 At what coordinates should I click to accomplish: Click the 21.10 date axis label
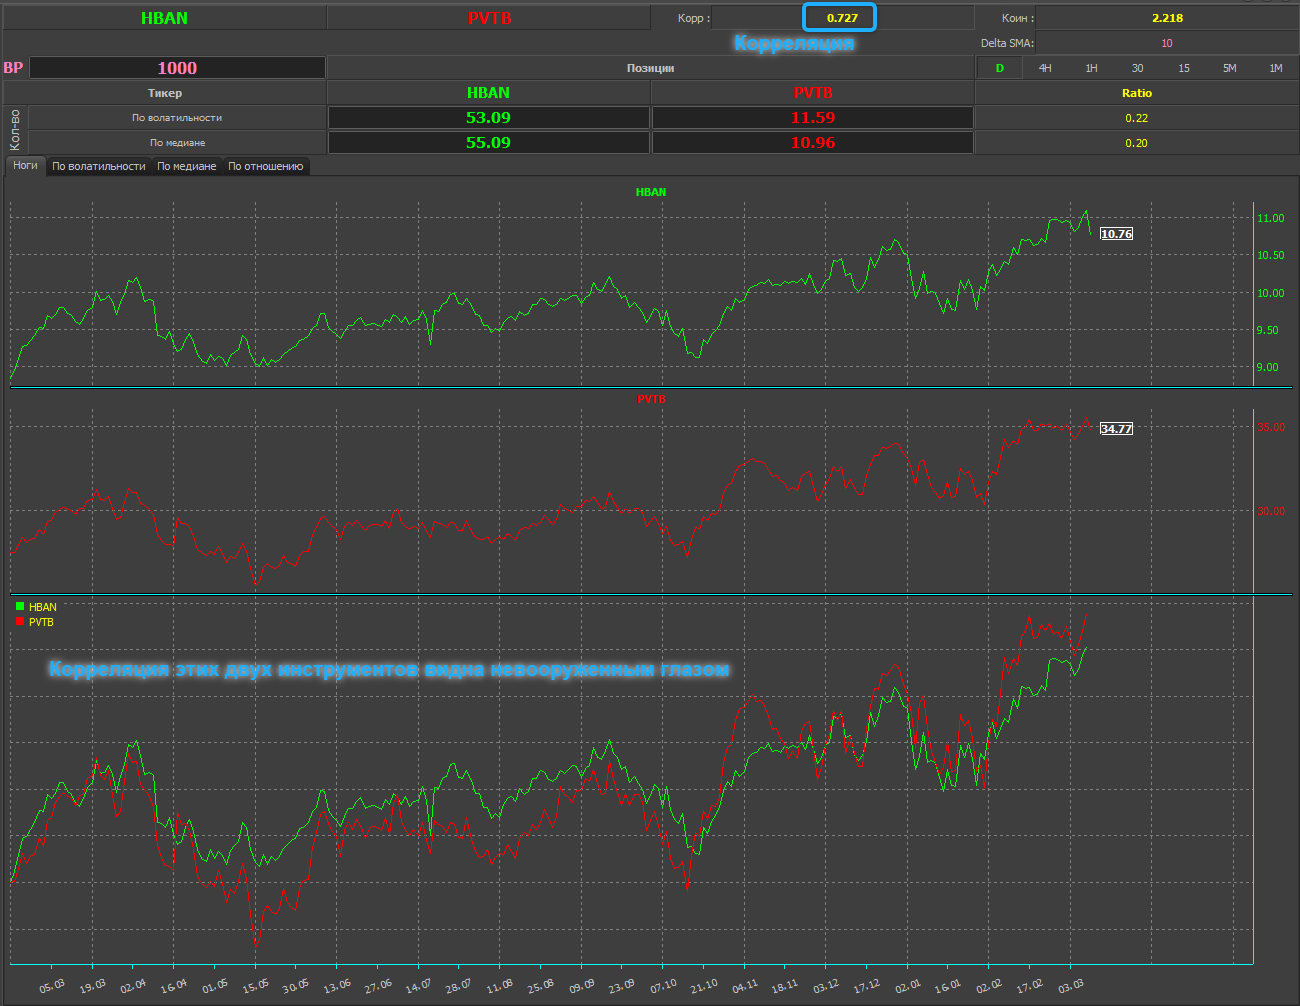(704, 986)
